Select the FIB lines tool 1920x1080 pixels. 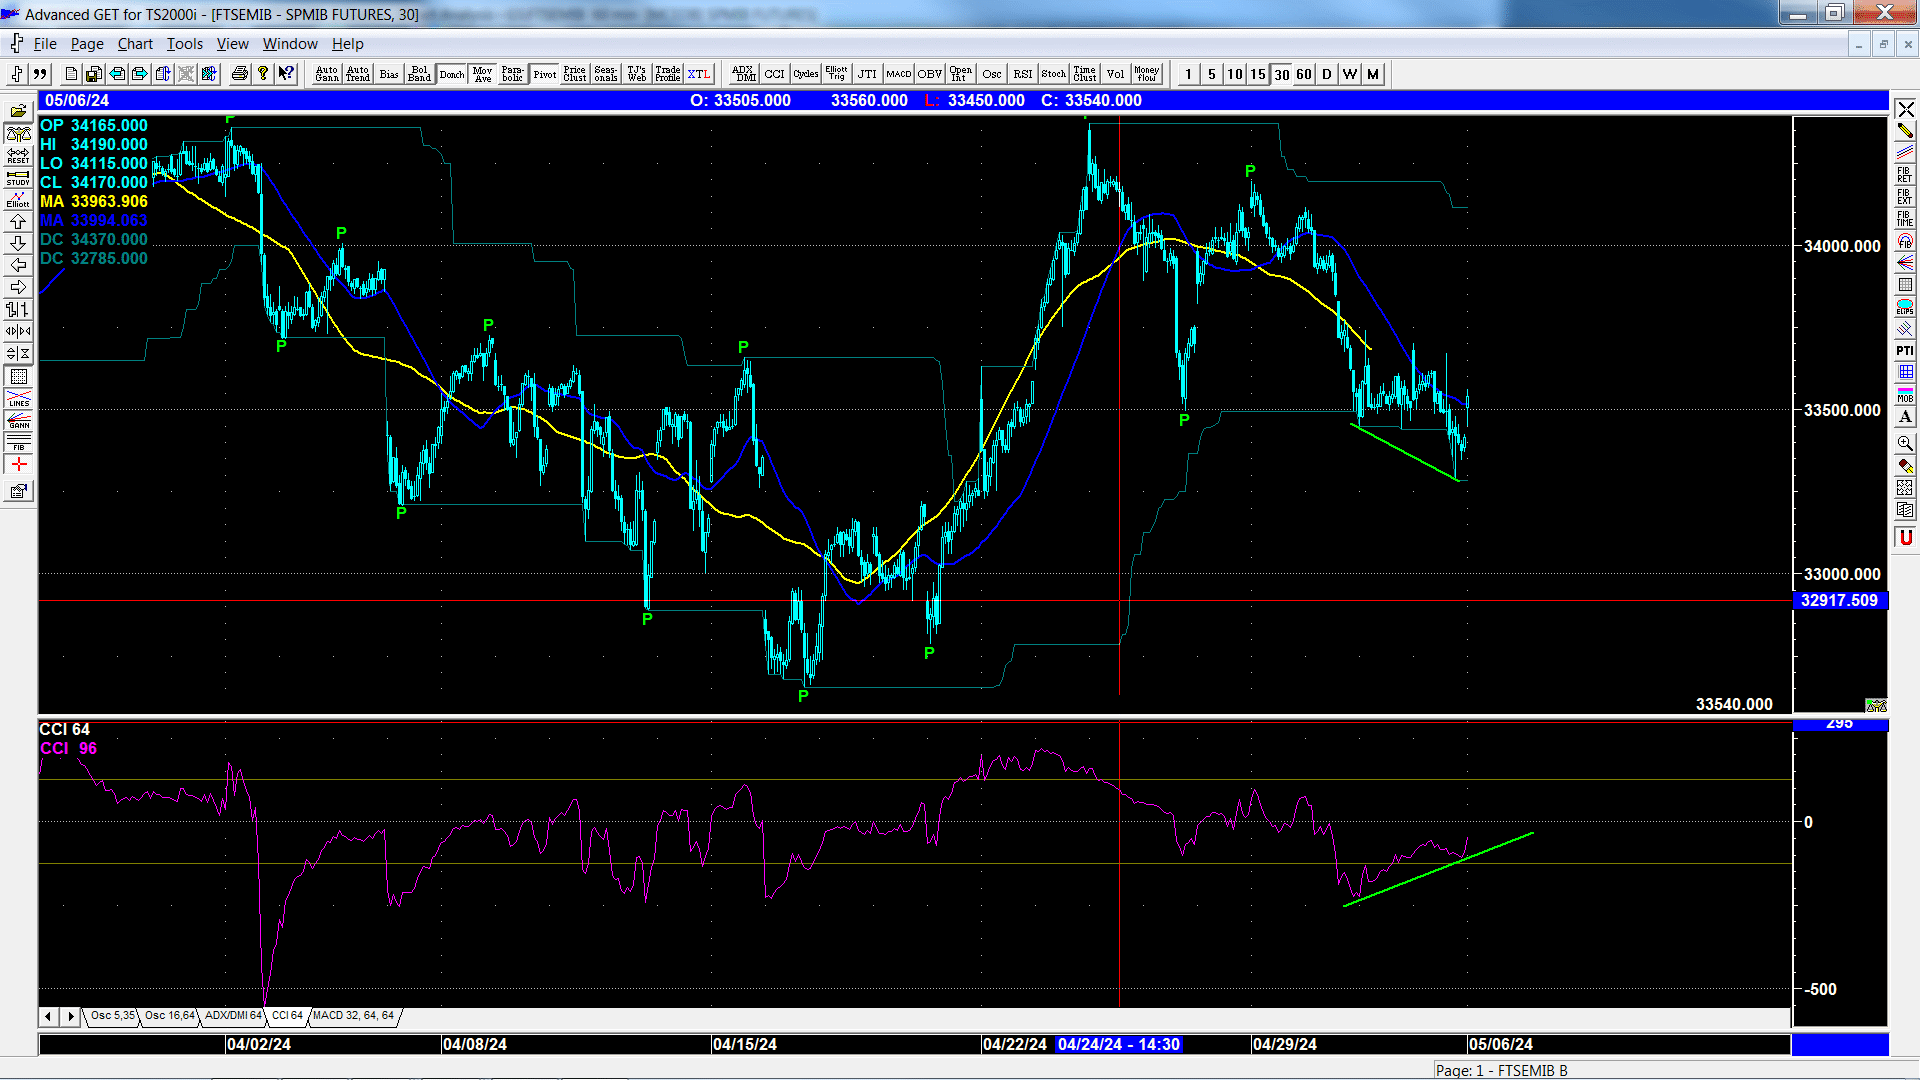[x=18, y=442]
